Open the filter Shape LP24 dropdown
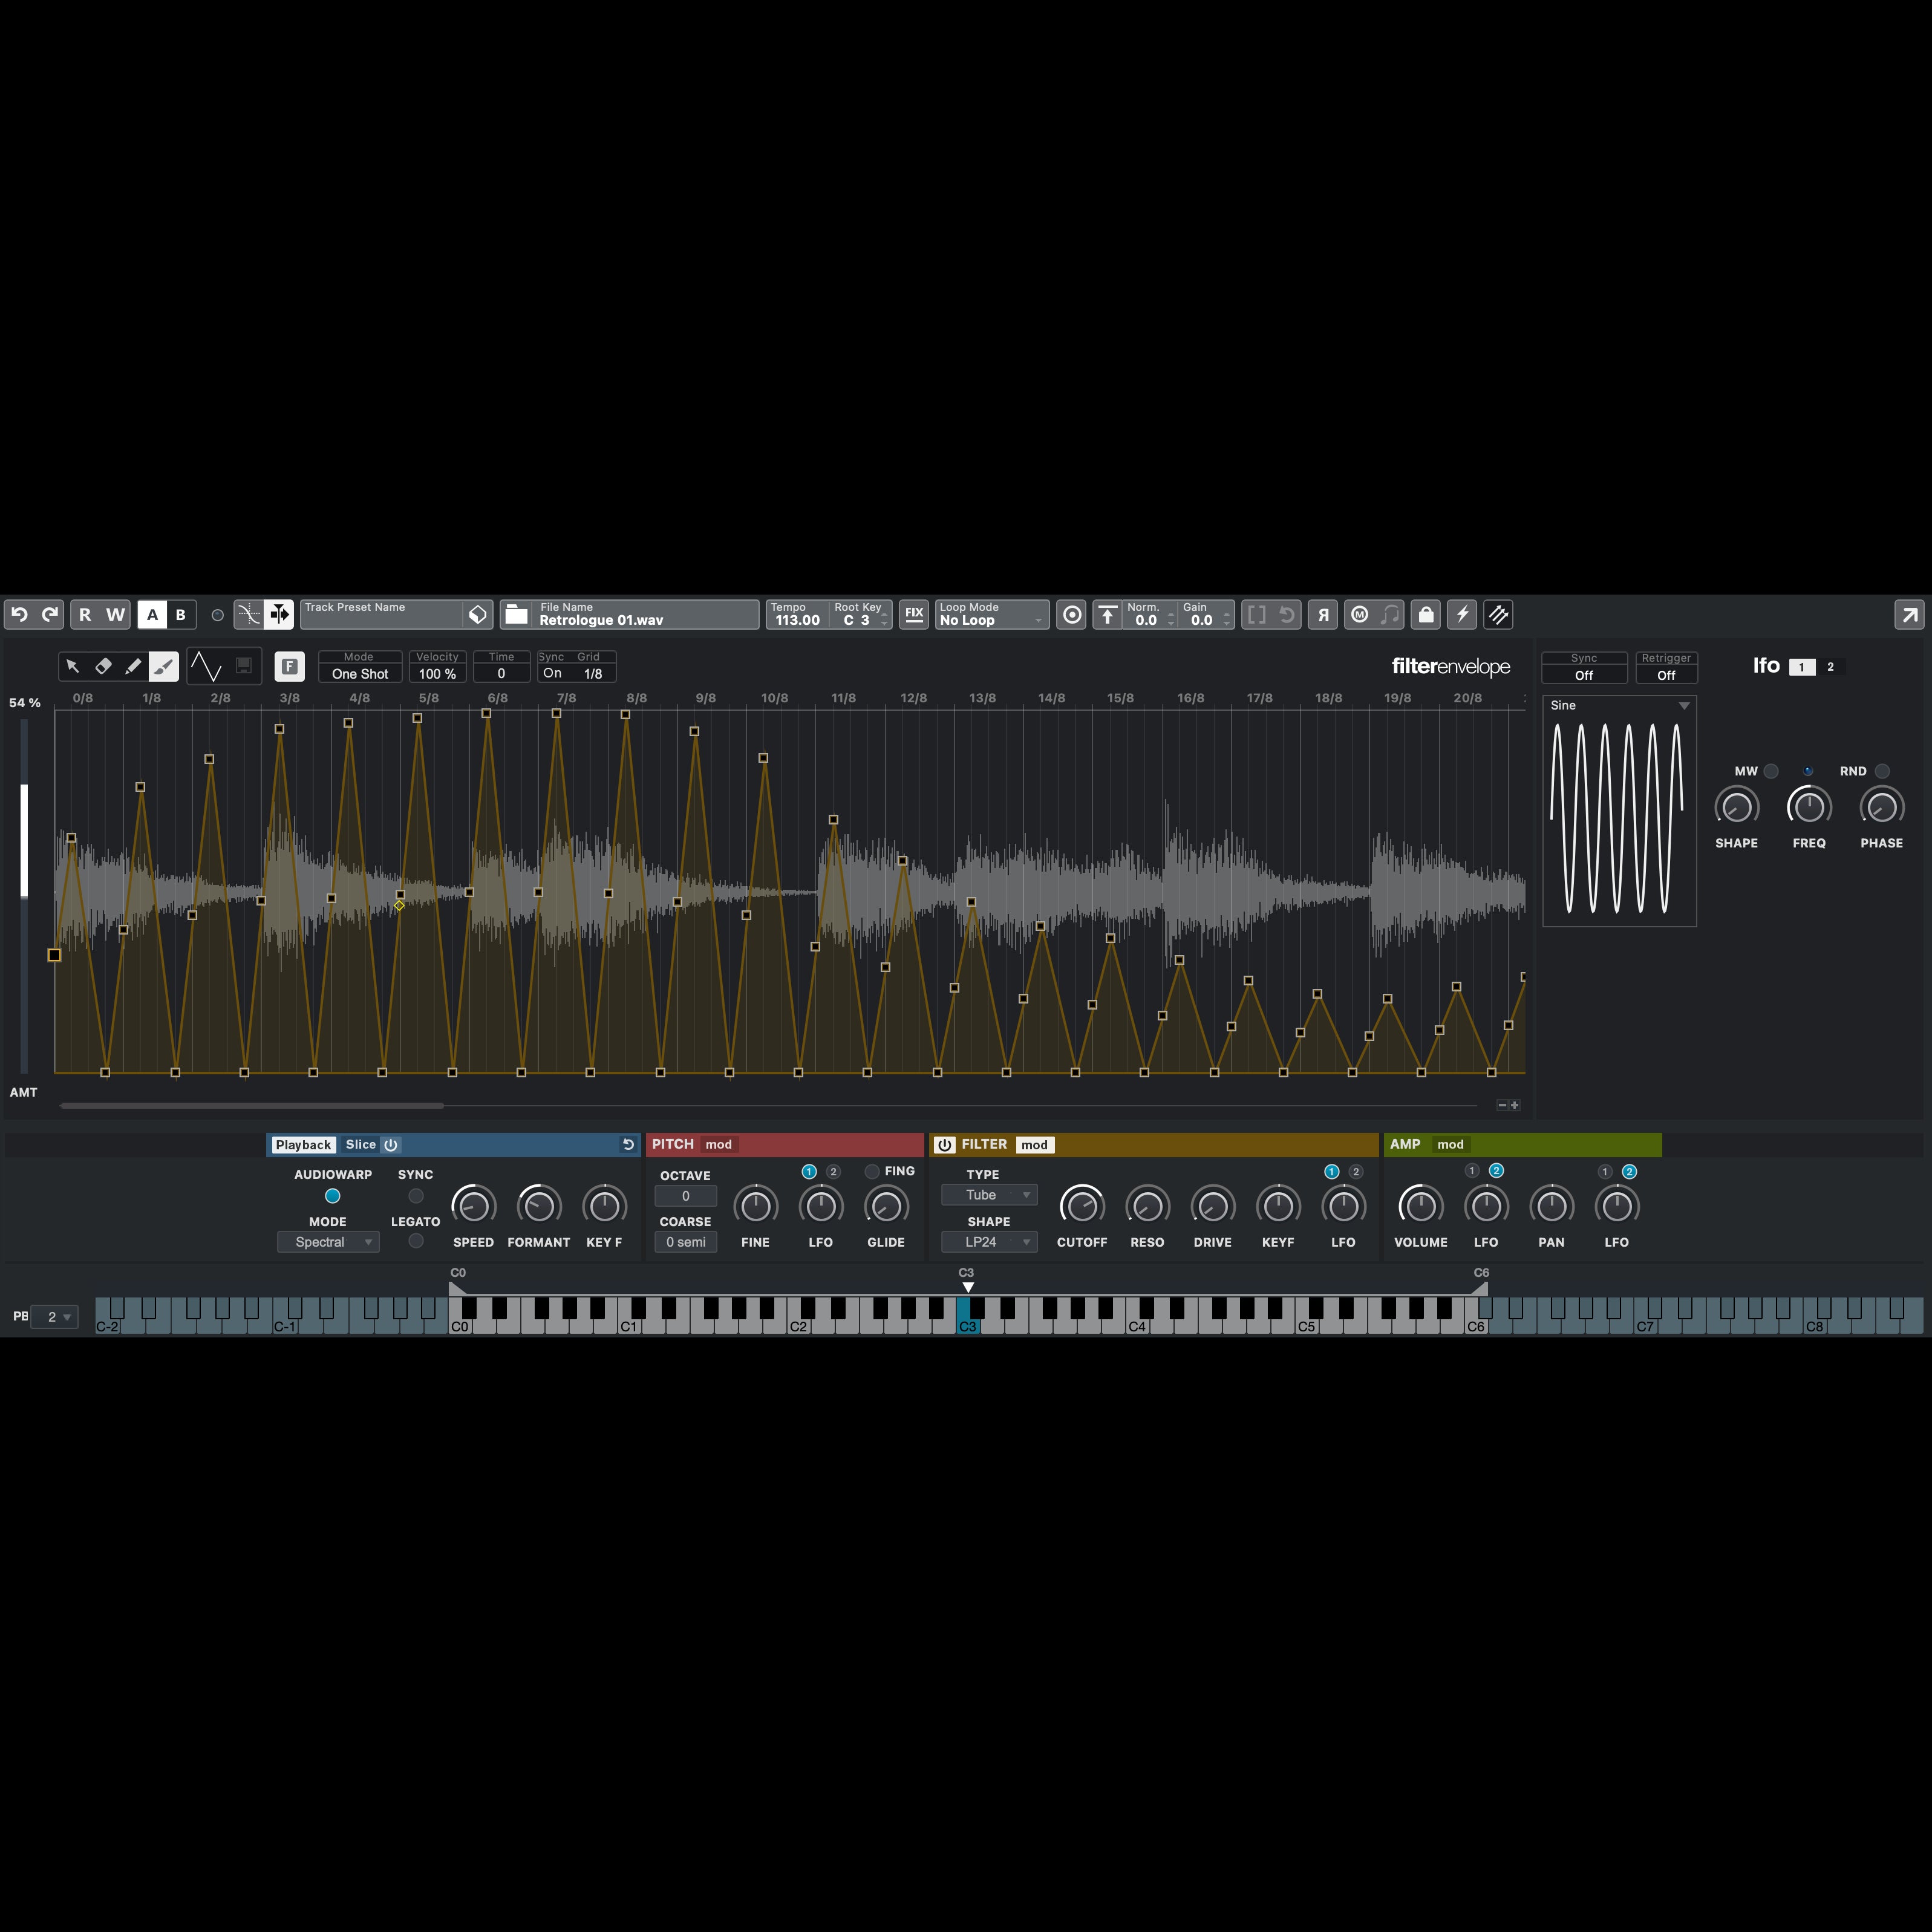 989,1242
